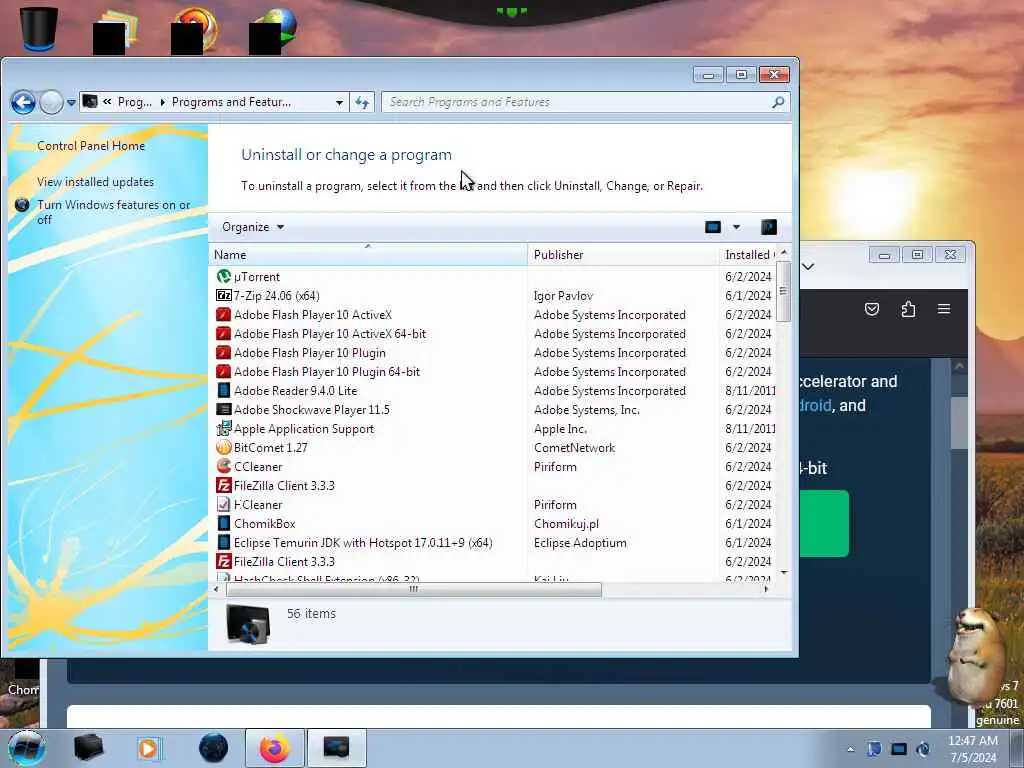Select the FCleaner program icon
Viewport: 1024px width, 768px height.
pyautogui.click(x=223, y=504)
